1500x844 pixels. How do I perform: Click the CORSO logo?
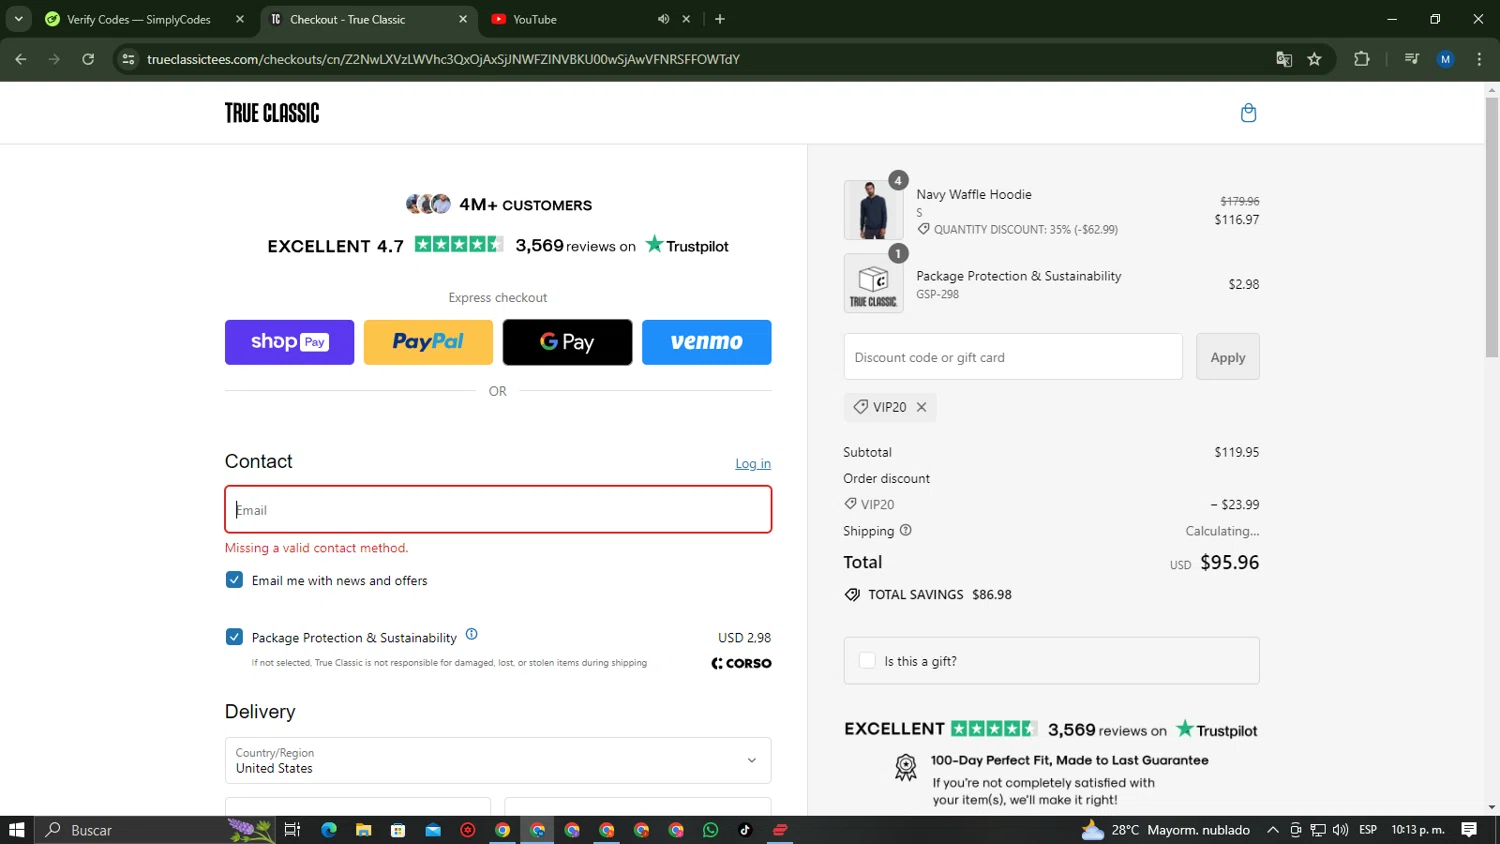741,663
